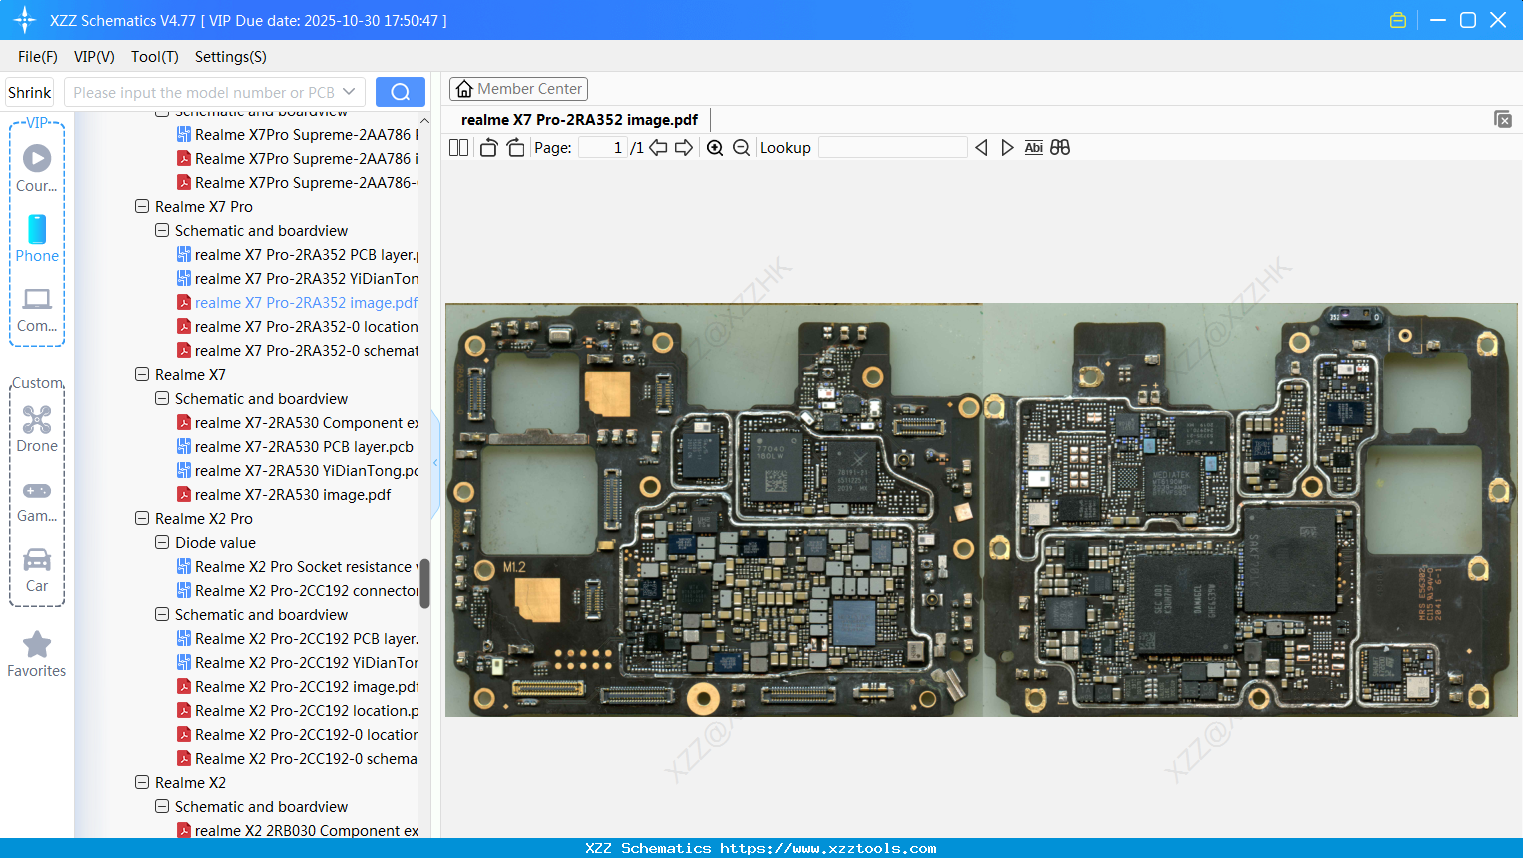Click the yellow toolbox icon in title bar
This screenshot has width=1523, height=858.
point(1398,20)
